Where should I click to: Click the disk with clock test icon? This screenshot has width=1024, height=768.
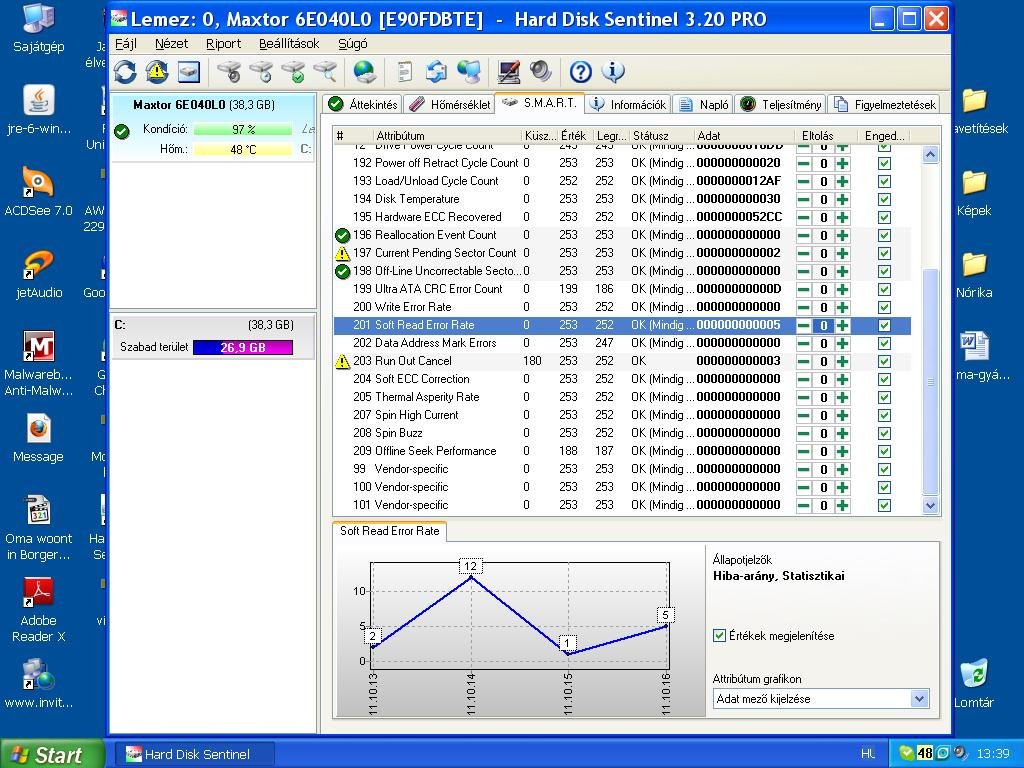point(261,72)
